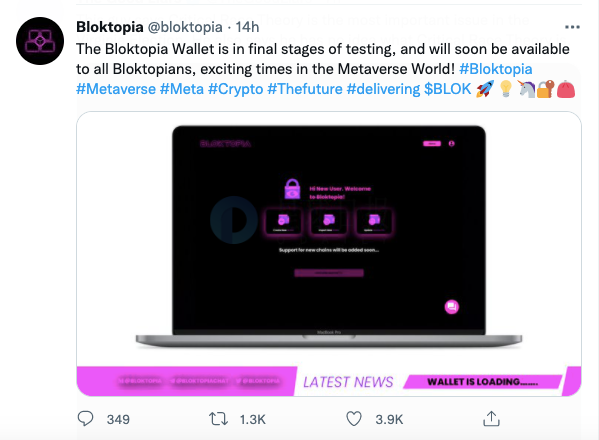Open the #Metaverse hashtag
The image size is (599, 440).
coord(116,89)
